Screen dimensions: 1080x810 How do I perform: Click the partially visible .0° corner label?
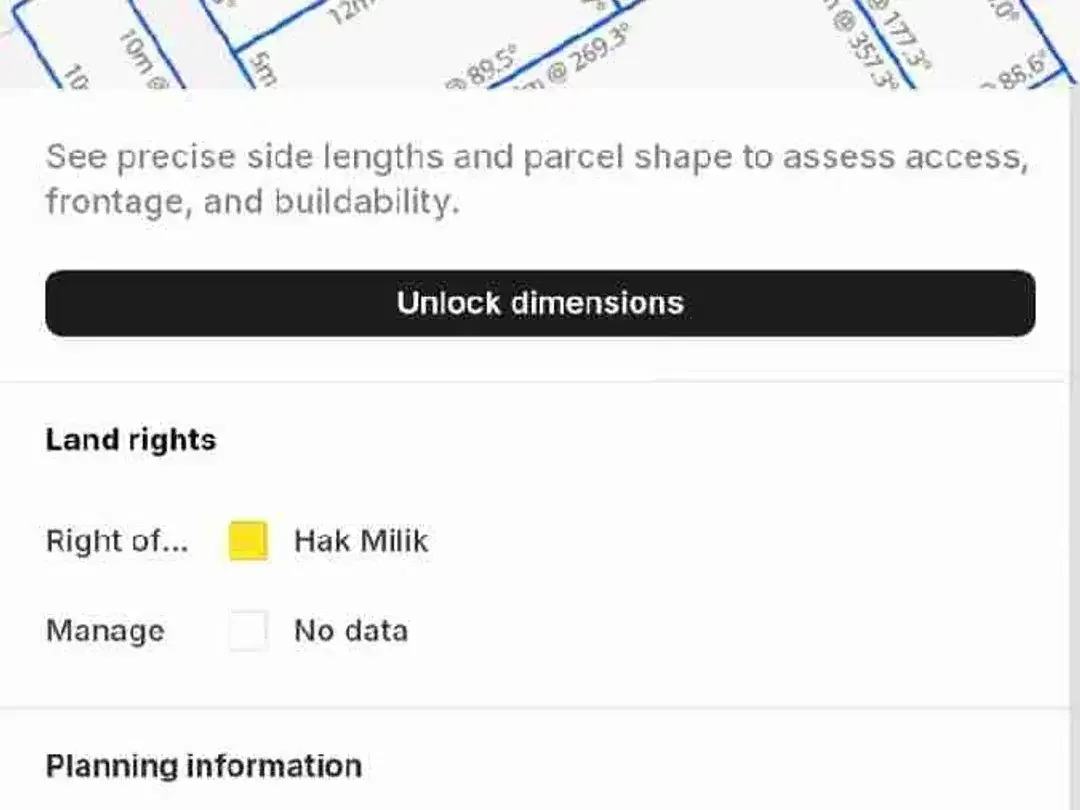[1002, 10]
